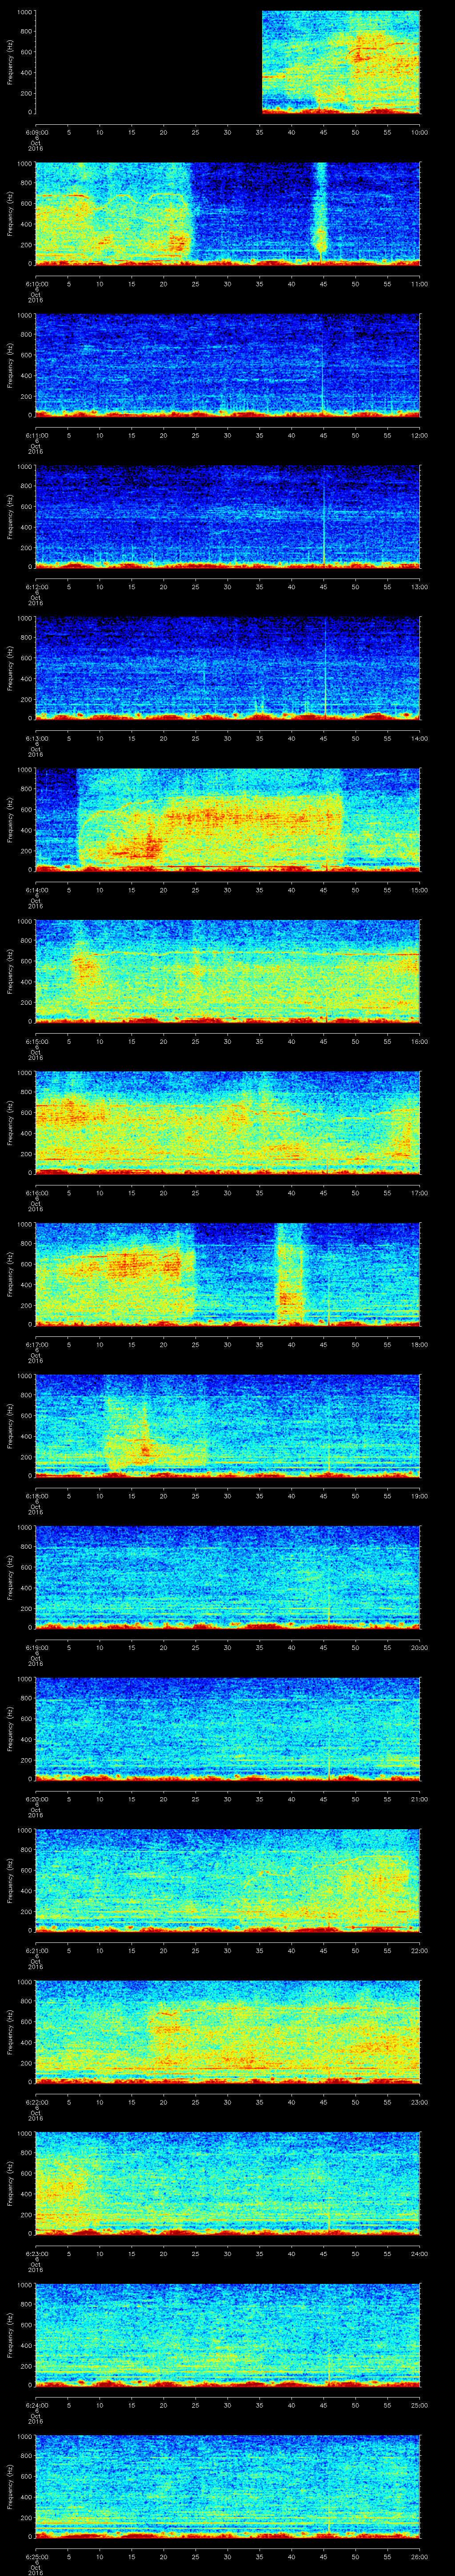Screen dimensions: 455x2576
Task: Click the 26:00 end time label
Action: point(419,2556)
